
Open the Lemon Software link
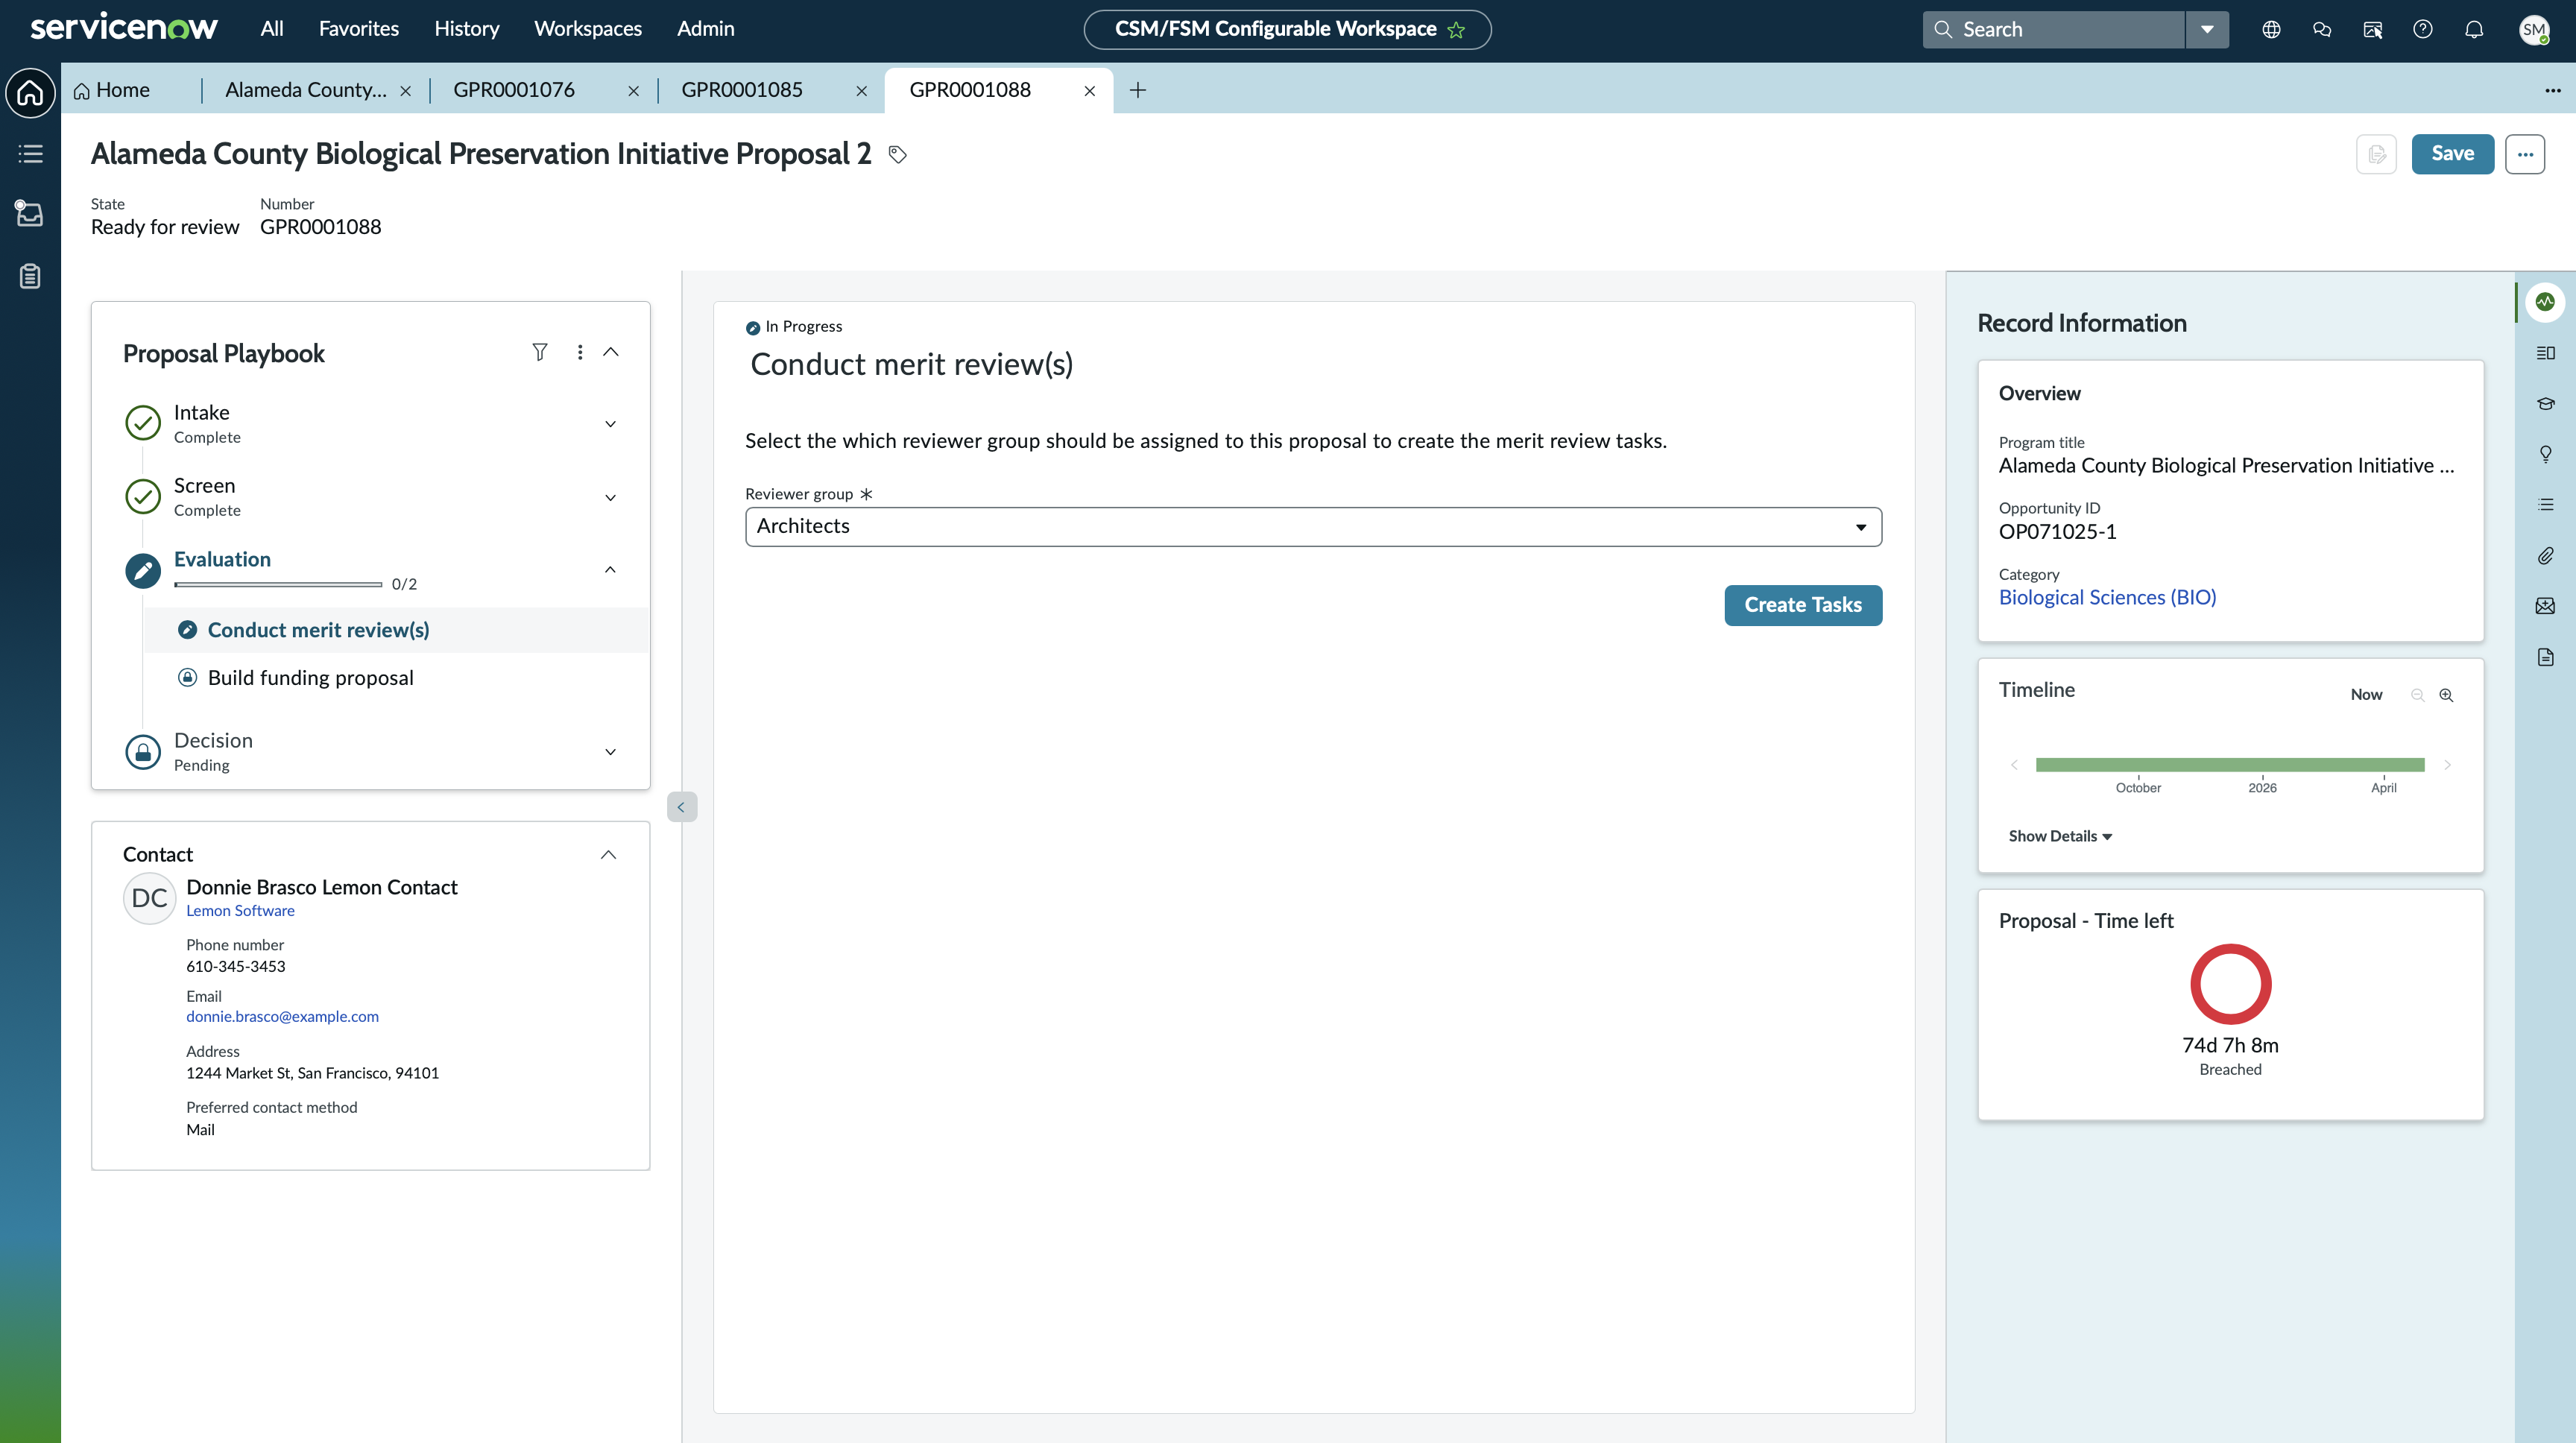tap(240, 911)
